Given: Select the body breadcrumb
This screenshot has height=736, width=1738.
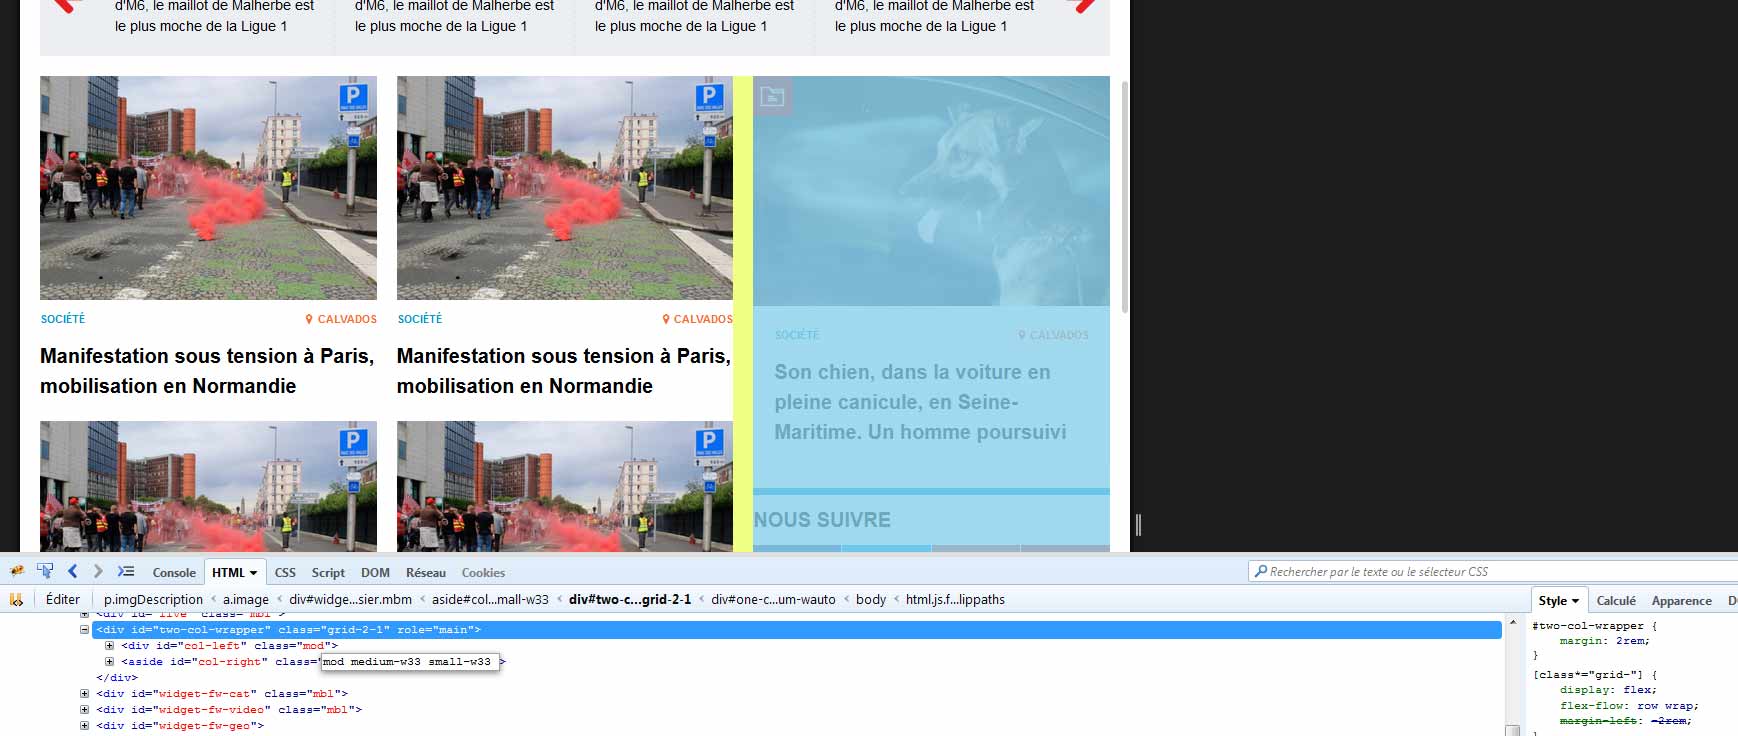Looking at the screenshot, I should pyautogui.click(x=871, y=600).
